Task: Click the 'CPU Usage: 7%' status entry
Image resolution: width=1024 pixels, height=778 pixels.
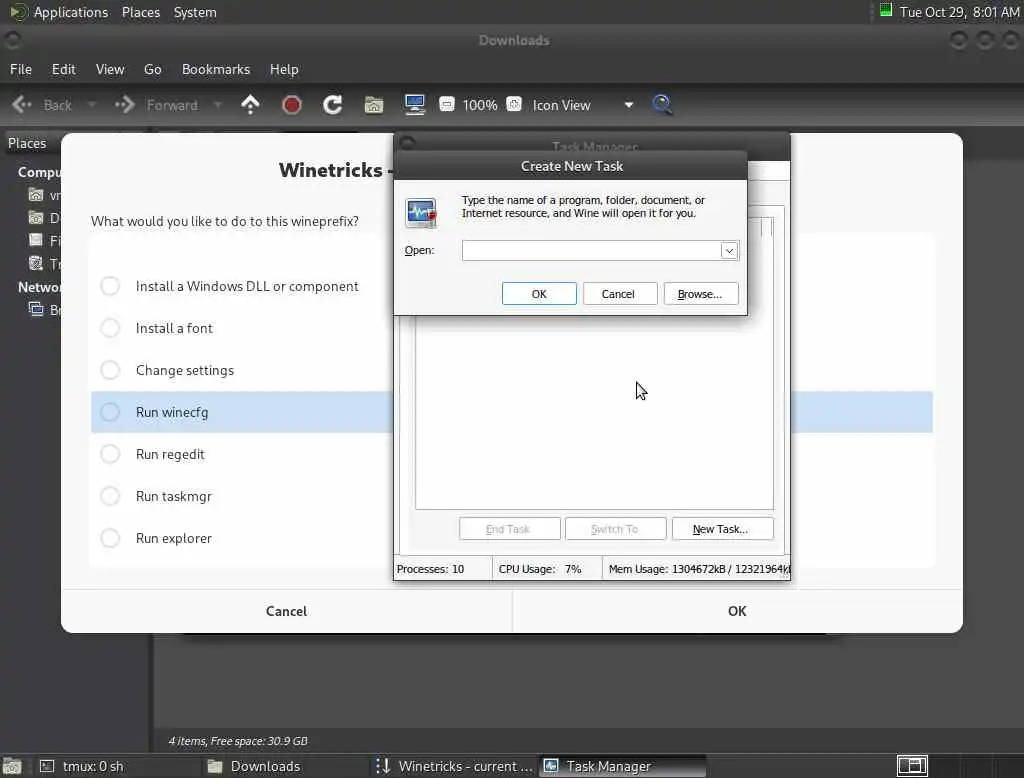Action: click(540, 569)
